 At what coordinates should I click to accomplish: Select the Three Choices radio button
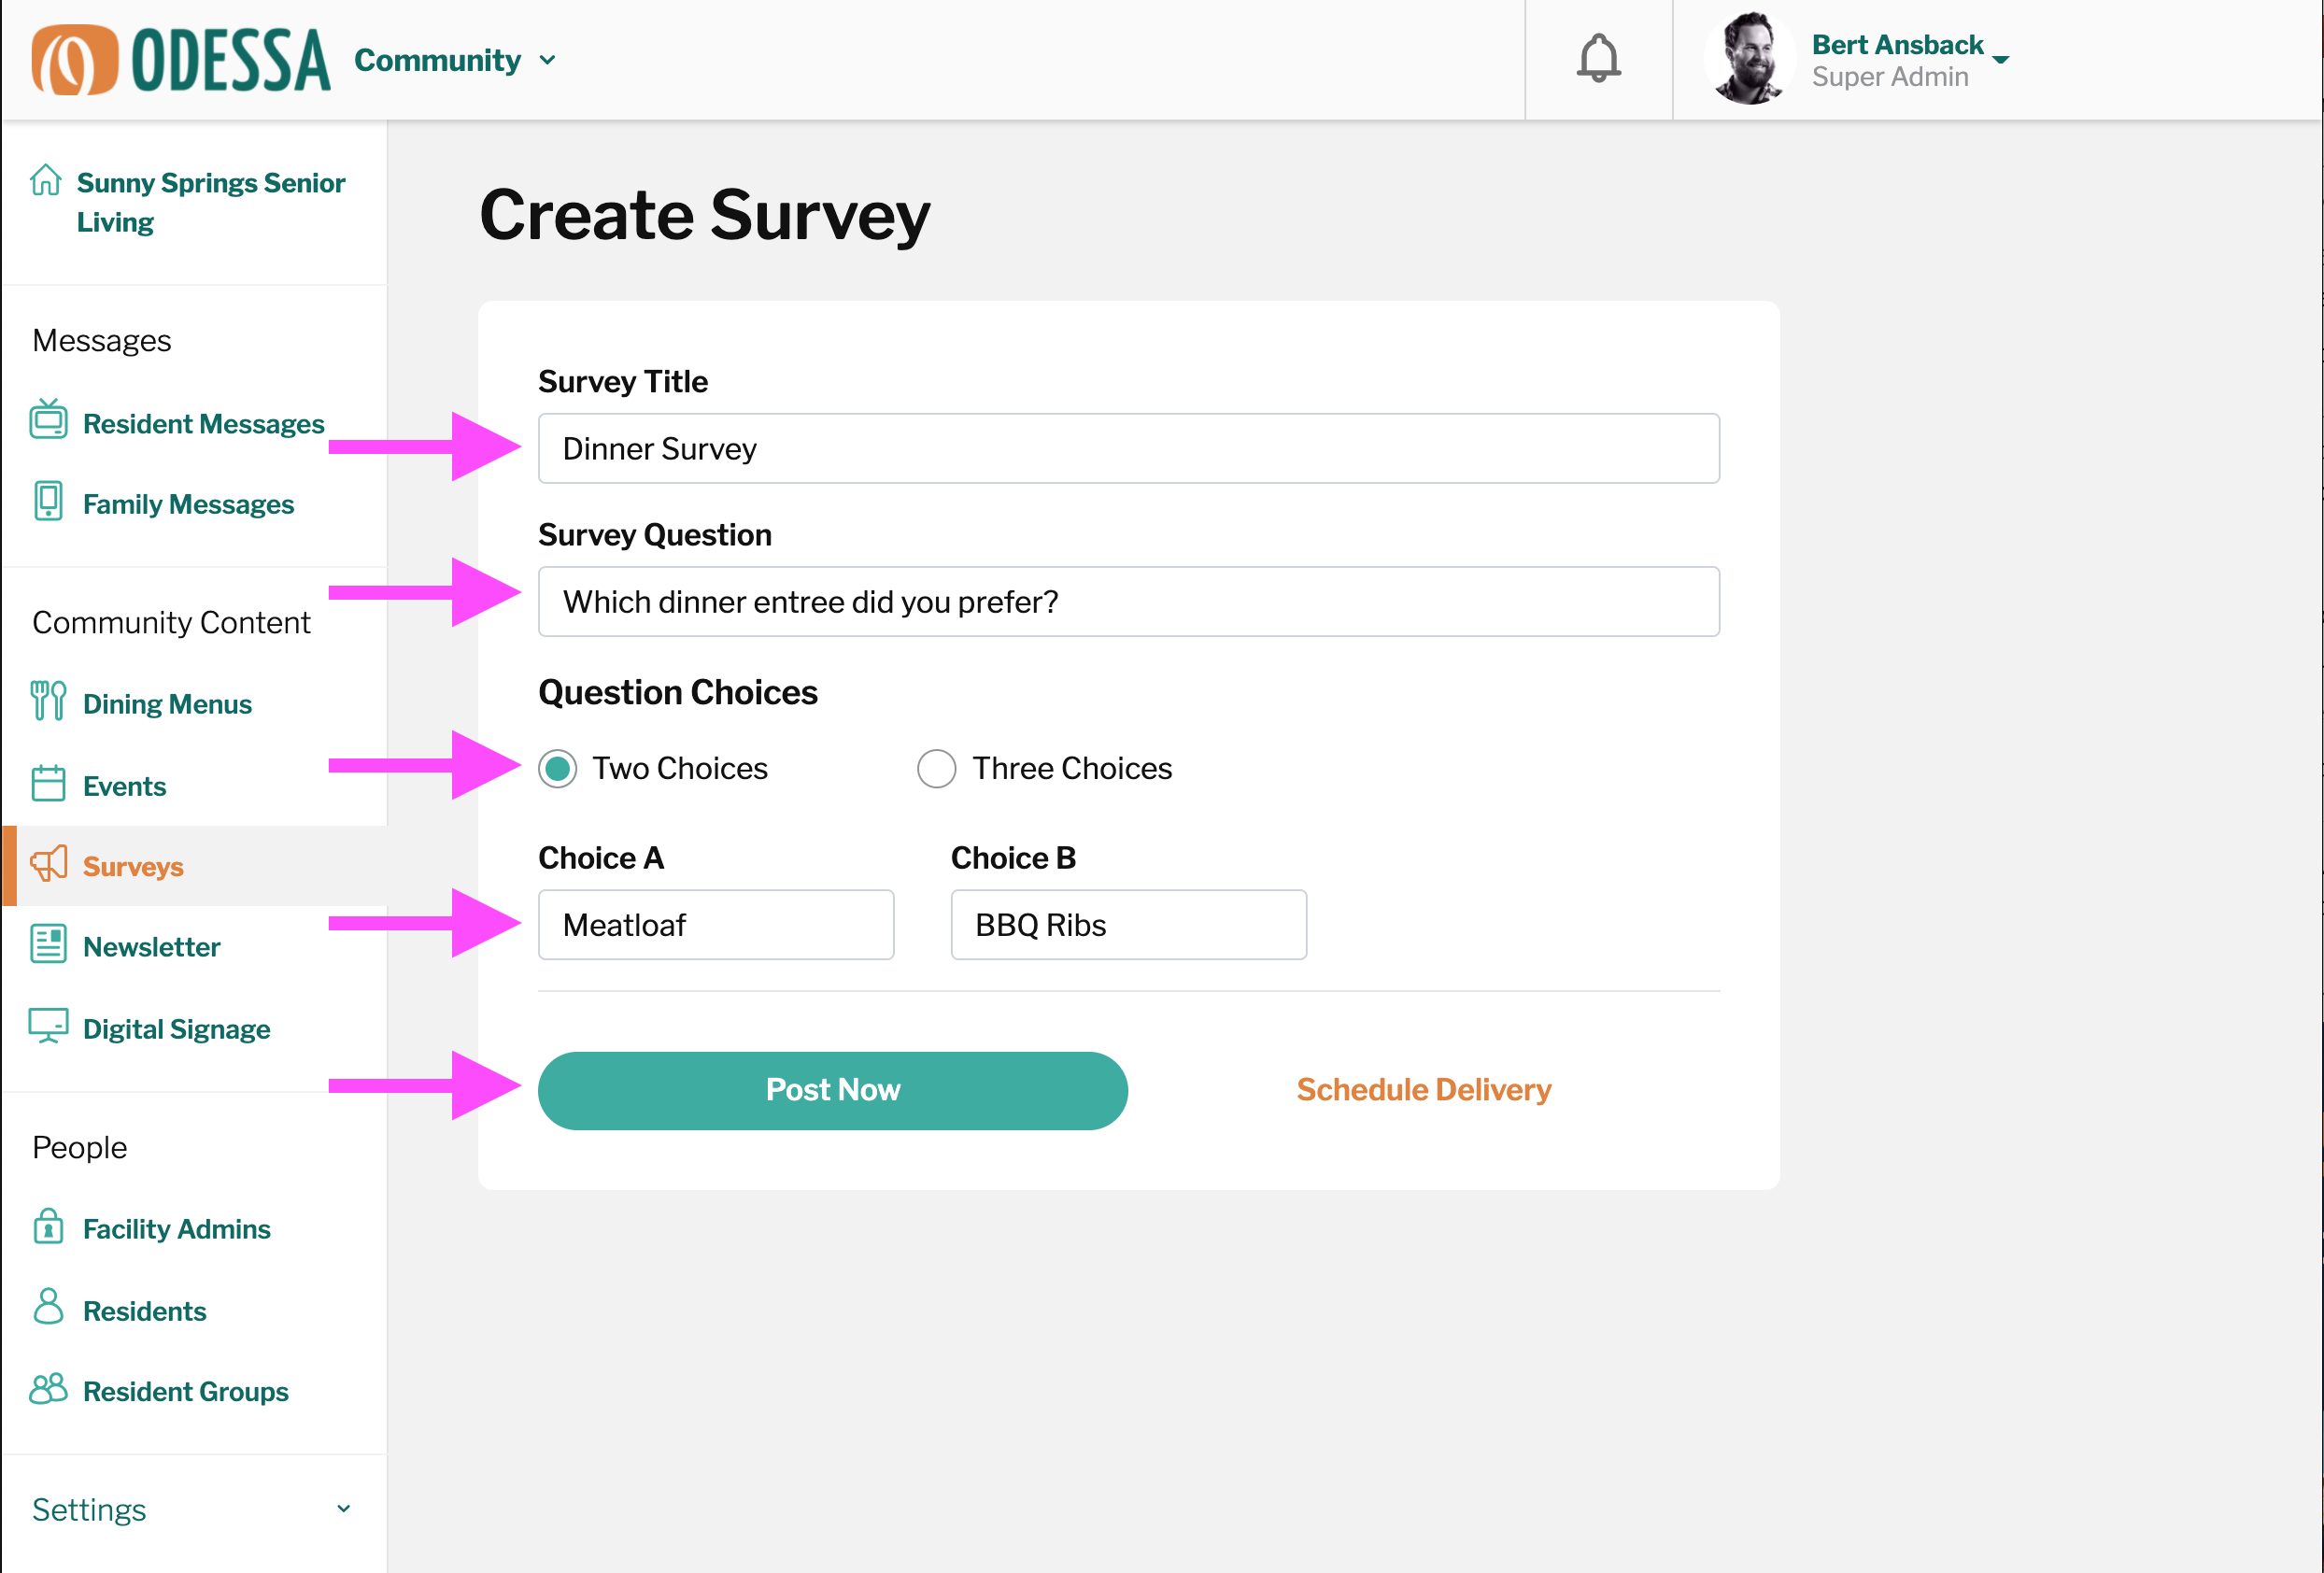[x=936, y=769]
